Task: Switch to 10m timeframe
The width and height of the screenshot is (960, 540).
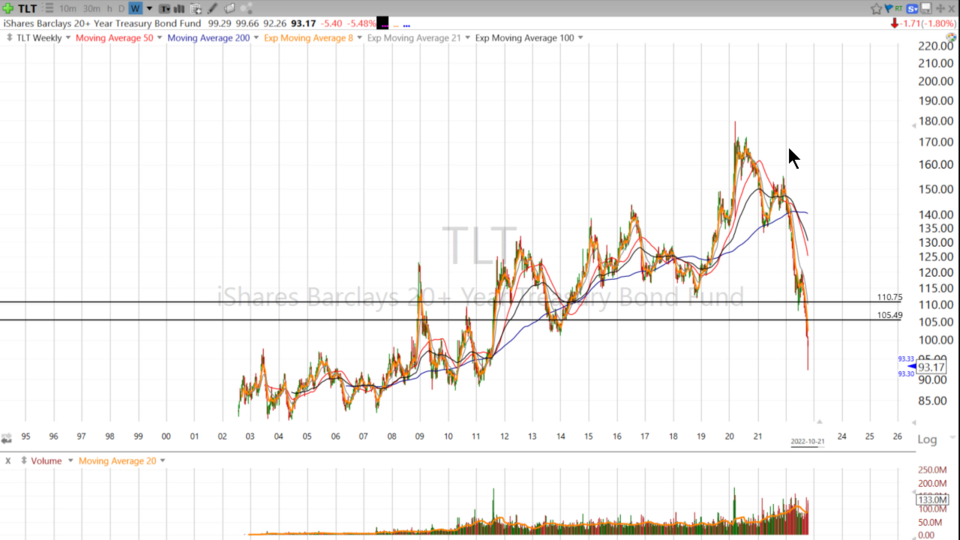Action: tap(68, 8)
